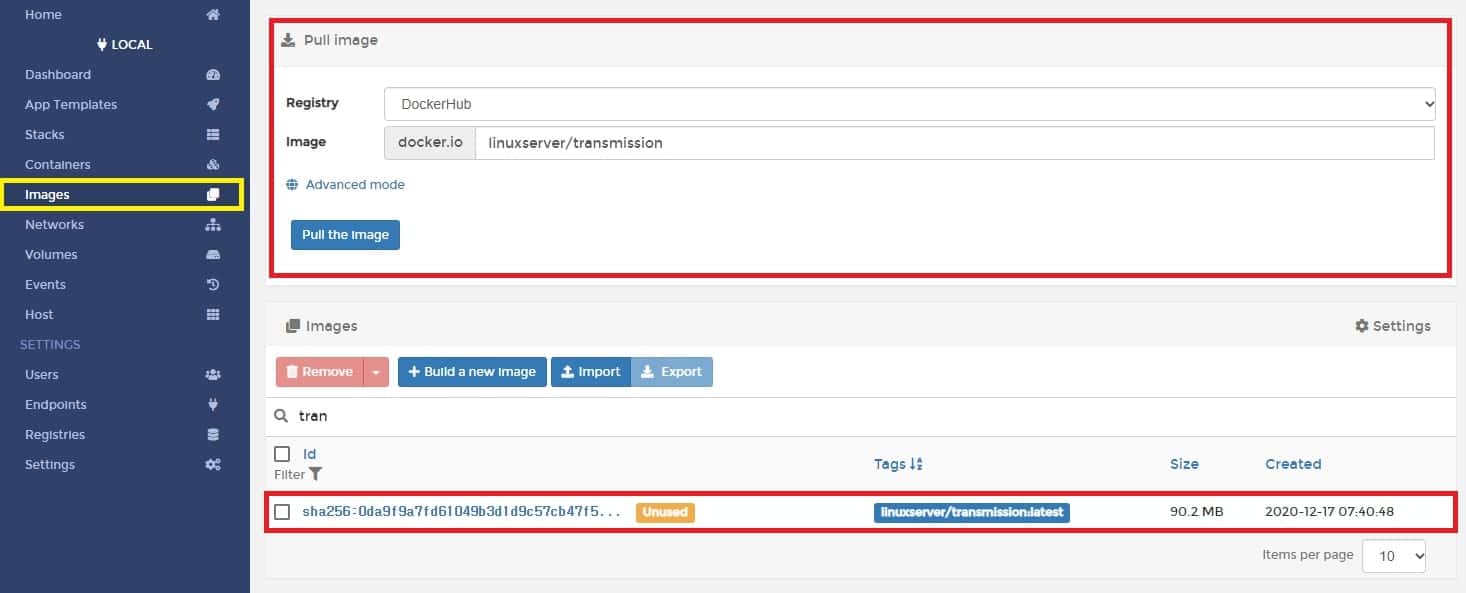1466x593 pixels.
Task: Click the Stacks grid icon
Action: [x=212, y=135]
